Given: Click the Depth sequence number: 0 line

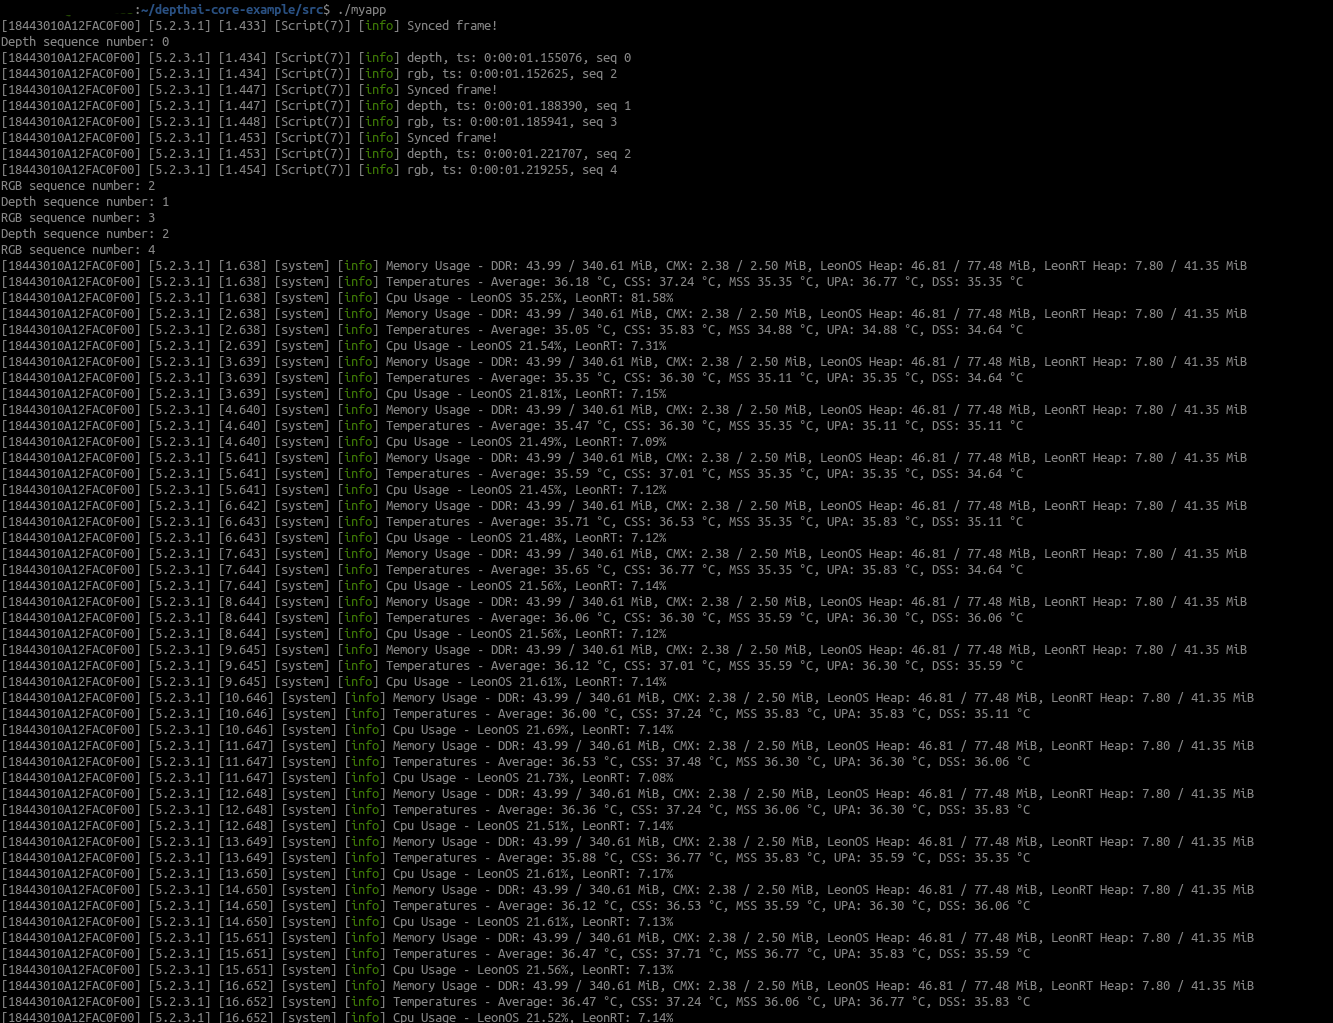Looking at the screenshot, I should [x=84, y=41].
